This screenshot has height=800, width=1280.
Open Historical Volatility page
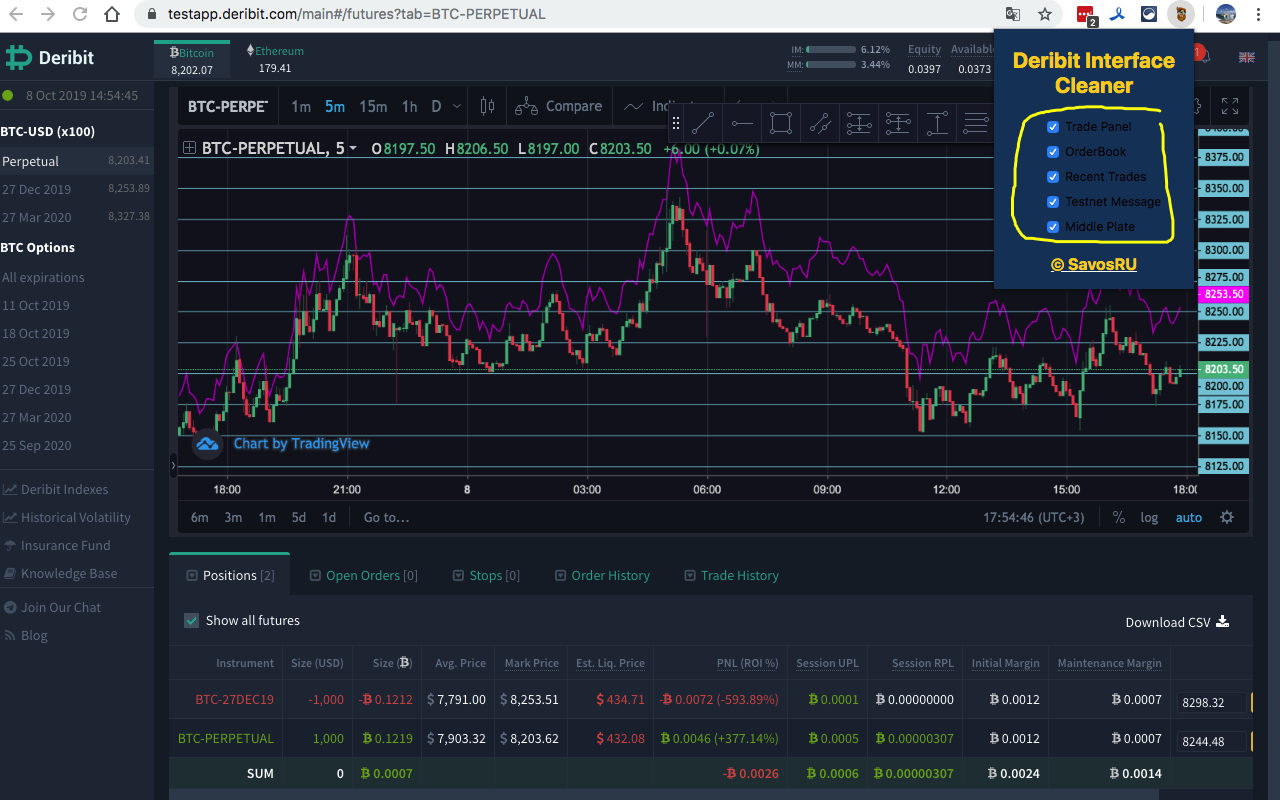tap(66, 517)
